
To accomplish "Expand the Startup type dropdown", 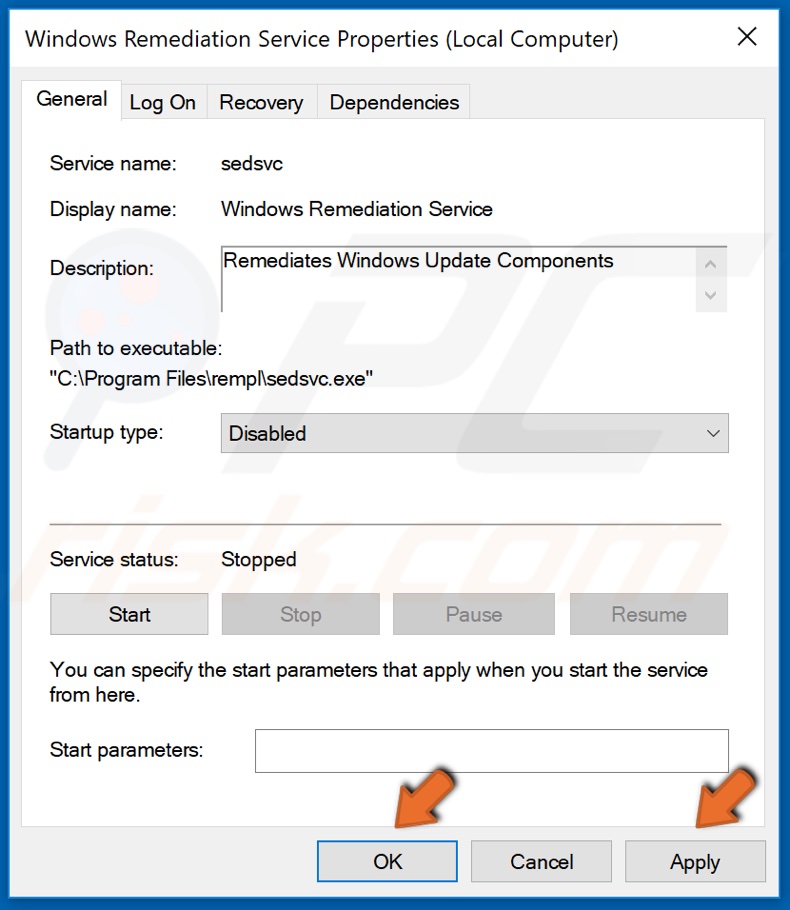I will [x=474, y=434].
